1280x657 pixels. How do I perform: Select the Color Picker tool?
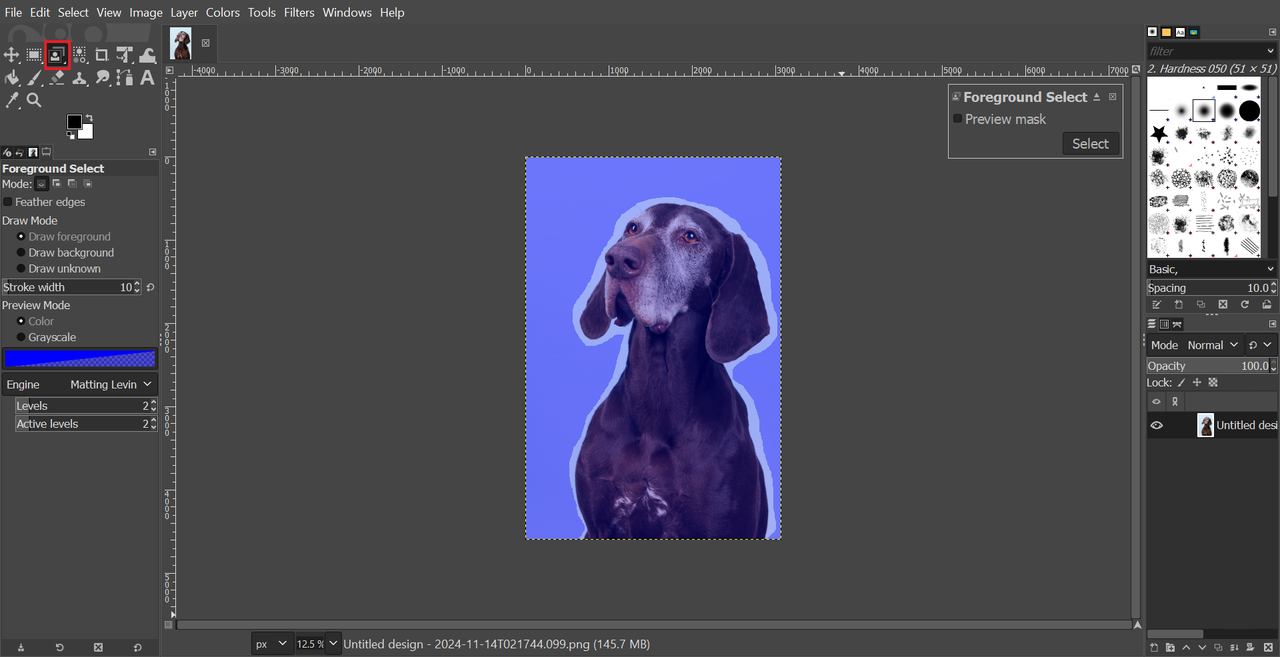(12, 100)
